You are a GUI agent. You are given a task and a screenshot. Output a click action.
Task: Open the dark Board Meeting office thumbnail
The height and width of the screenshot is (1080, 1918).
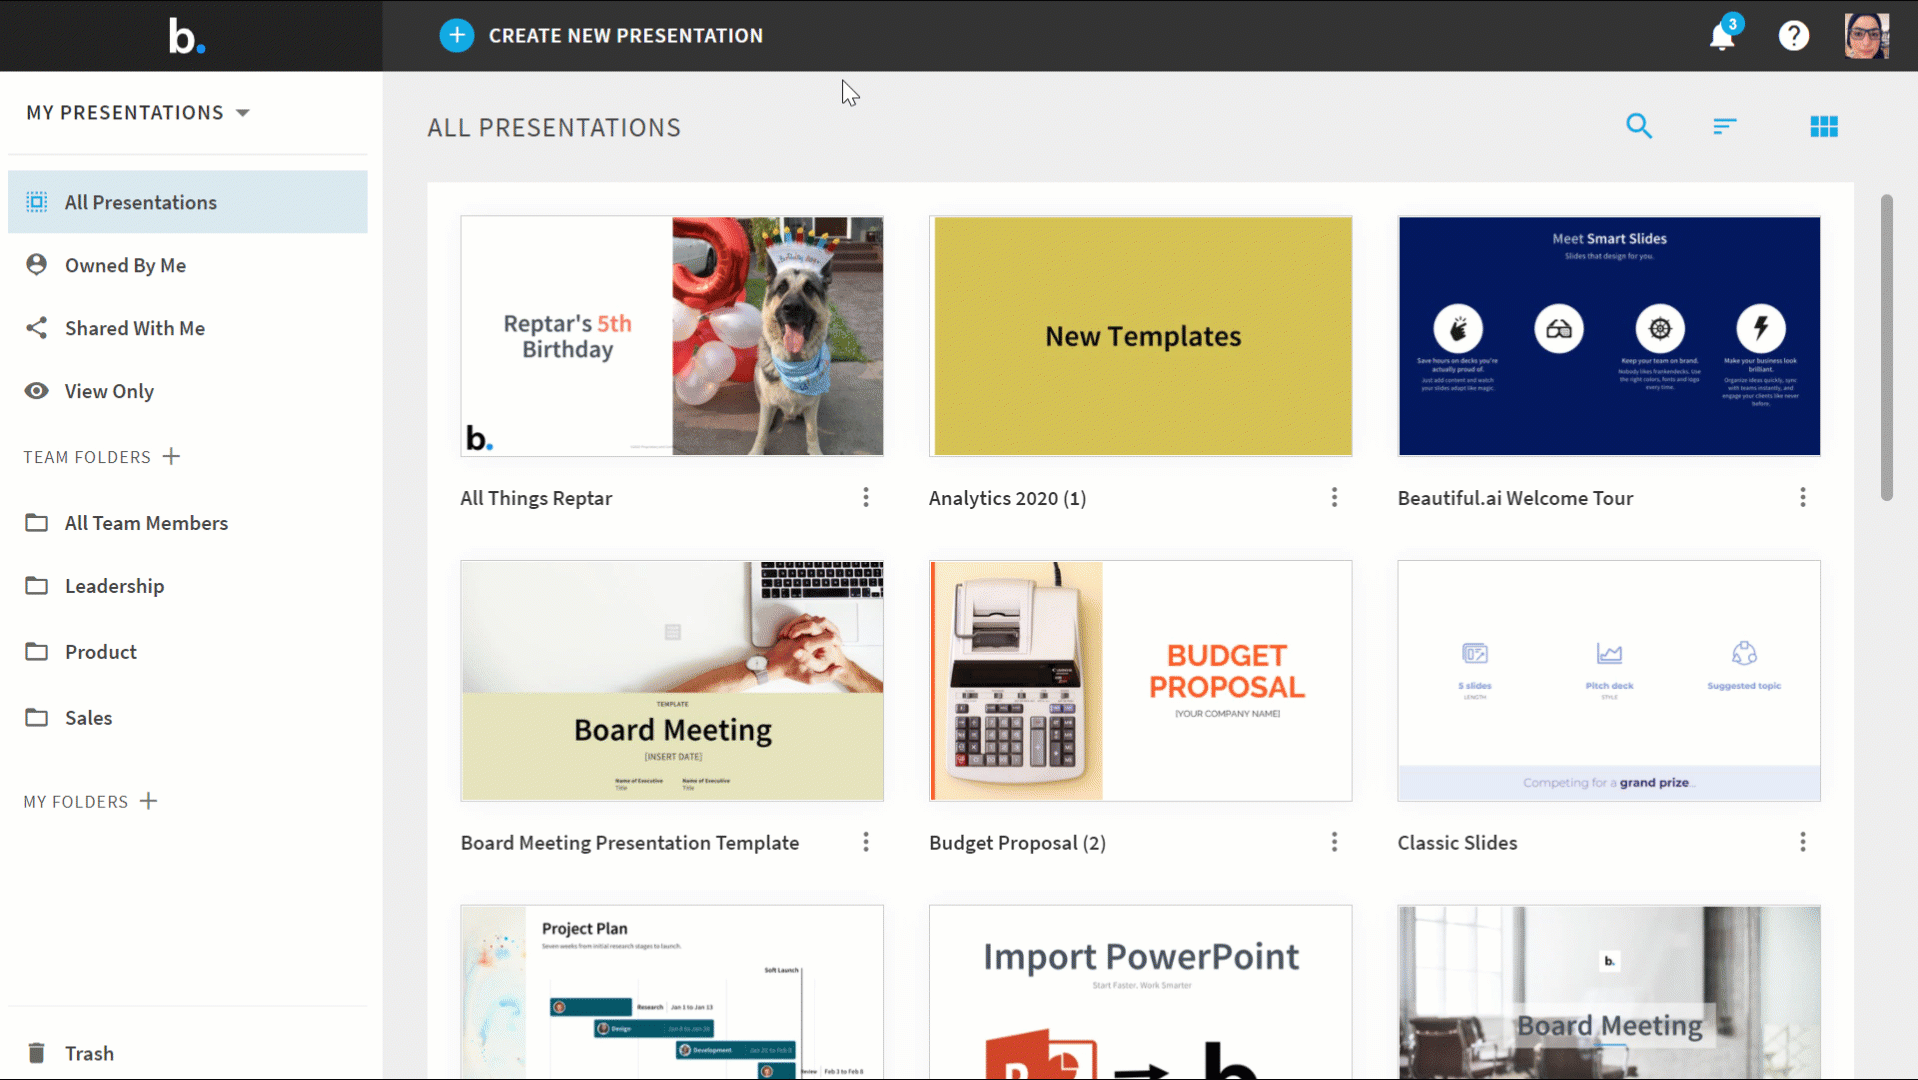pos(1609,992)
